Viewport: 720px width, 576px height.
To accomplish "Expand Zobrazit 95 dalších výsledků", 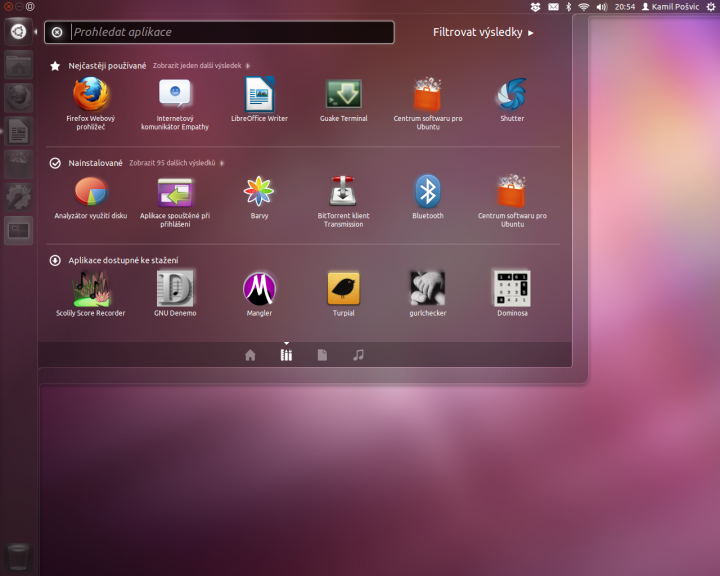I will pos(176,163).
